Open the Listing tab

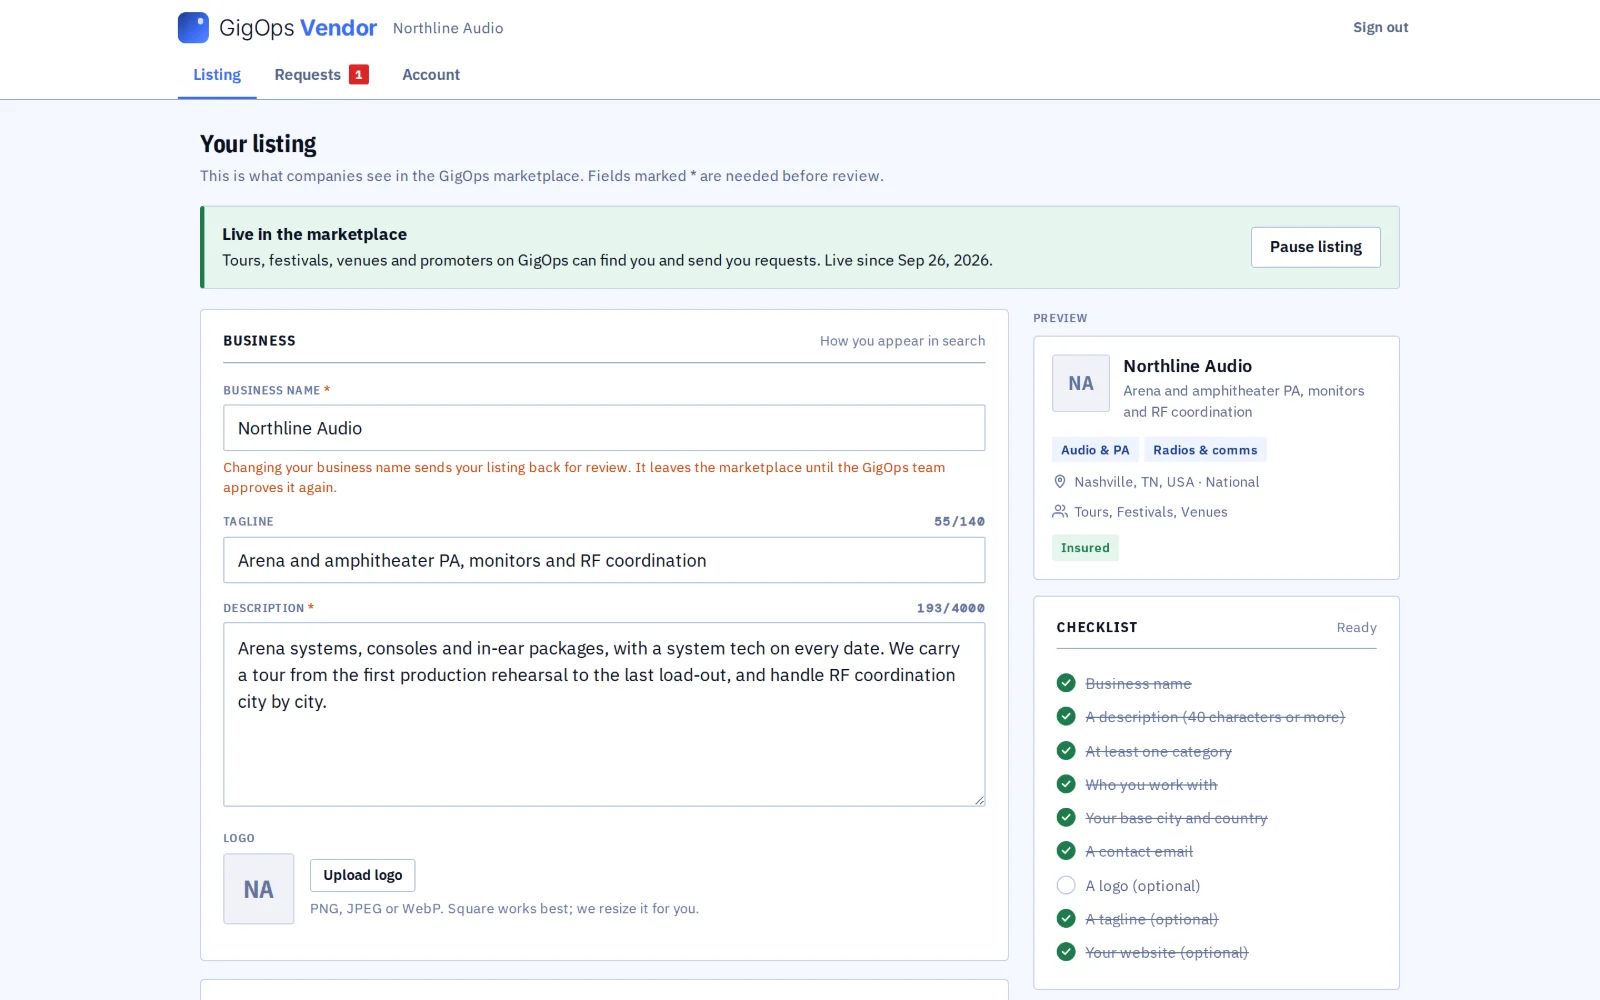click(217, 75)
